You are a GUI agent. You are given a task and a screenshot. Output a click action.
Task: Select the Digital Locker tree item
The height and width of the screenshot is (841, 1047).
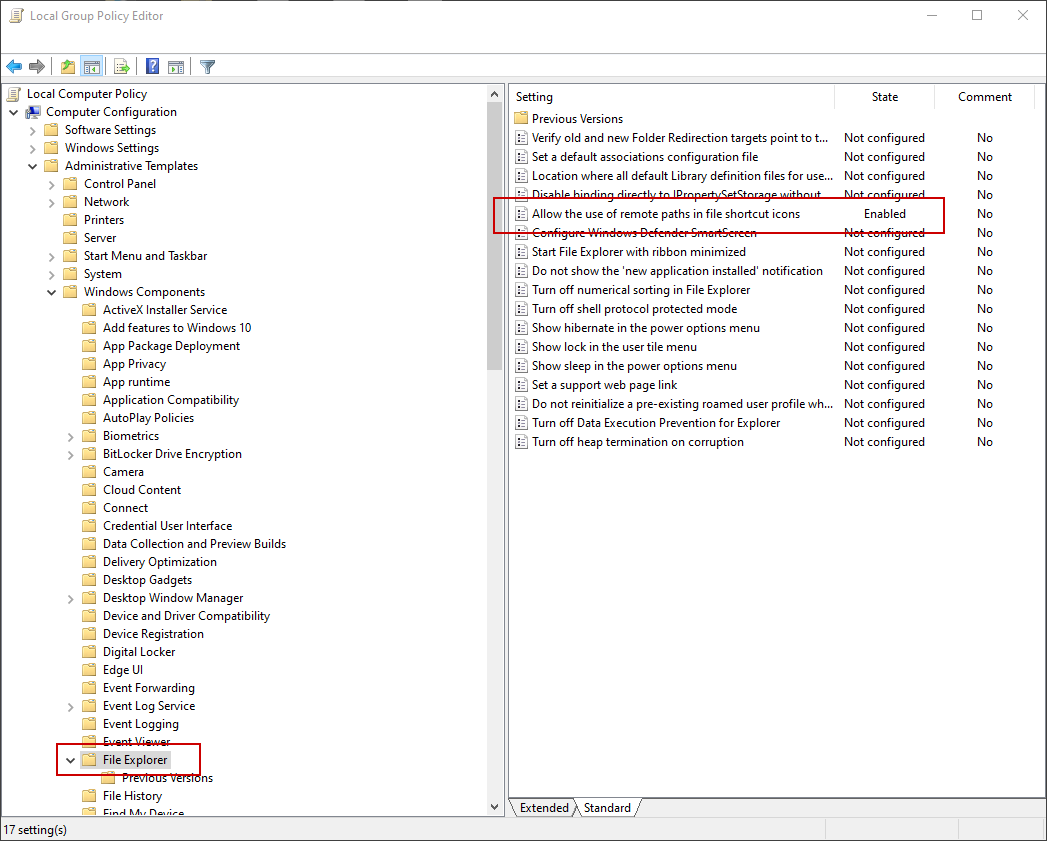[139, 652]
